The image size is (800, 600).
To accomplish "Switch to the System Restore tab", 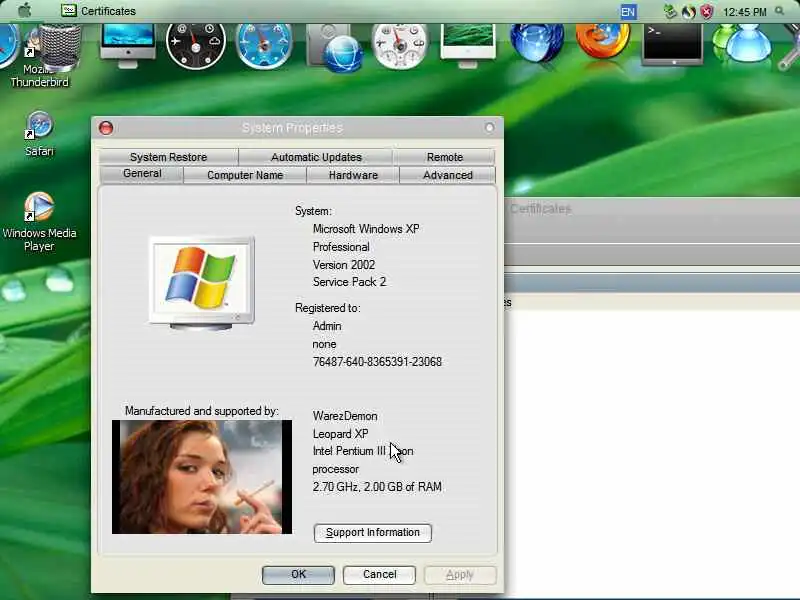I will pos(168,157).
